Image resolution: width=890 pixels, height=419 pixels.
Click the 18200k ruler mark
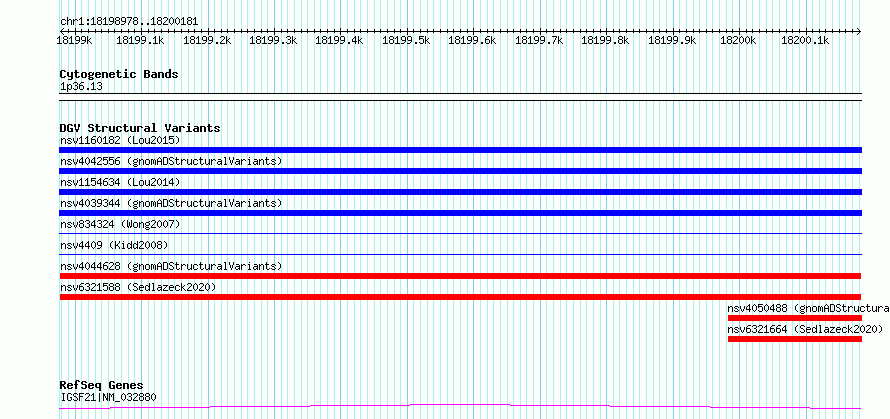[738, 40]
